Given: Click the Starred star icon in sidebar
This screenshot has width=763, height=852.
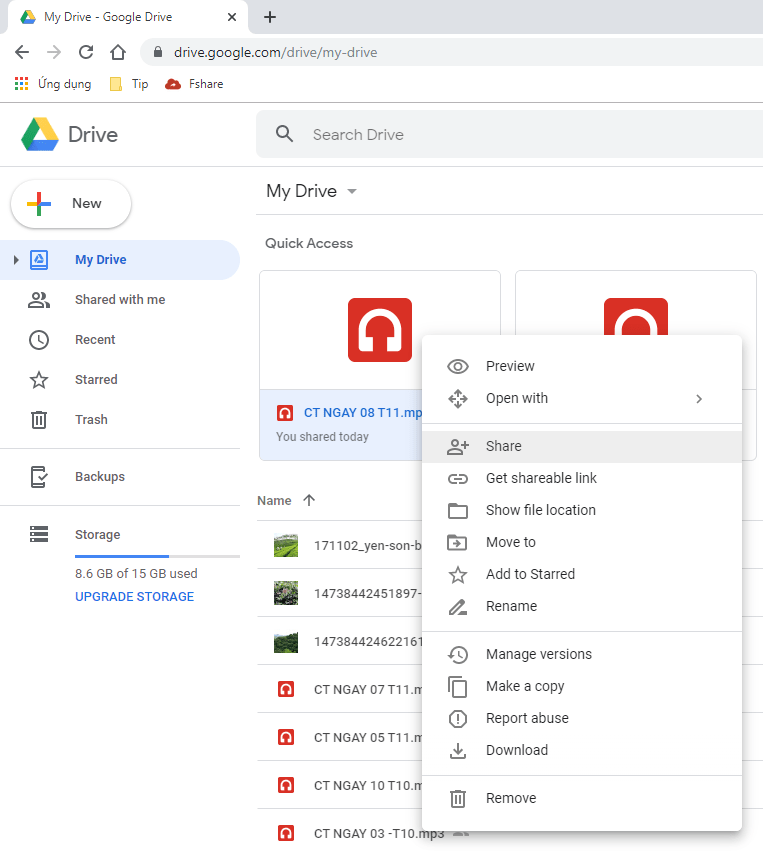Looking at the screenshot, I should (39, 380).
